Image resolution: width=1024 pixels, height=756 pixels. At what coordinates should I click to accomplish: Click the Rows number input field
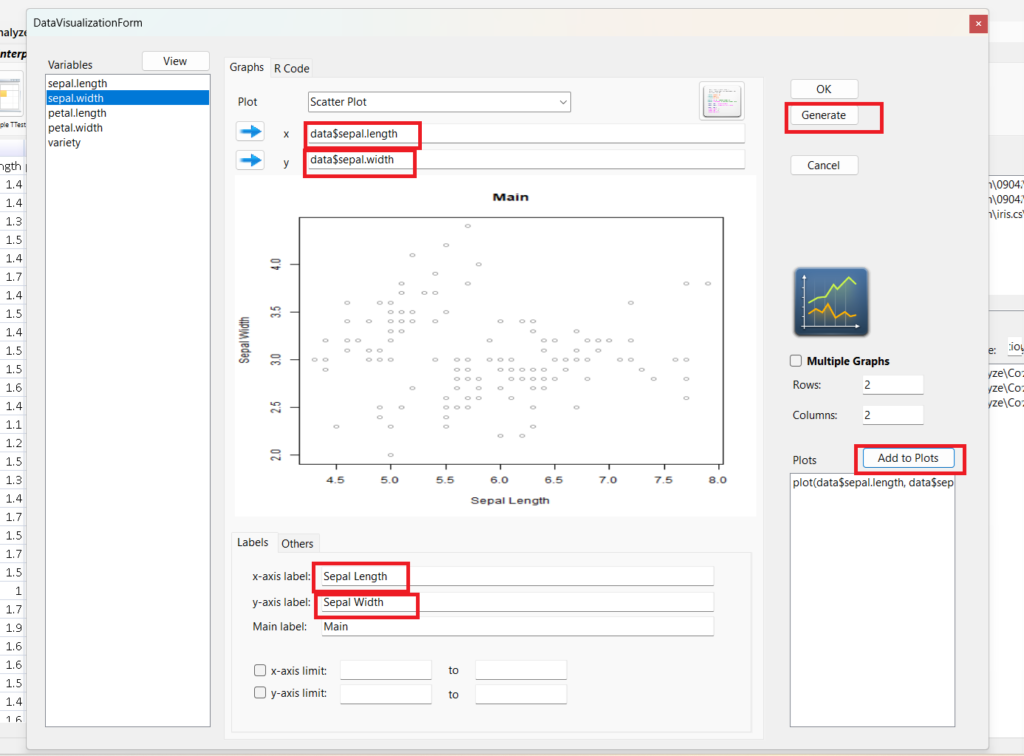[892, 385]
